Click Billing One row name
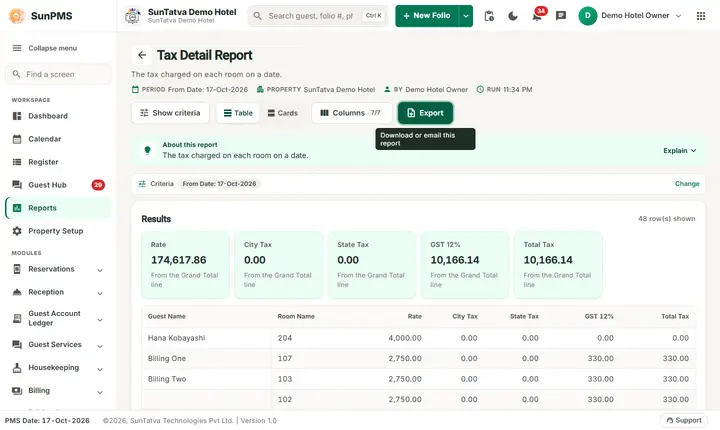The image size is (720, 430). pyautogui.click(x=167, y=359)
